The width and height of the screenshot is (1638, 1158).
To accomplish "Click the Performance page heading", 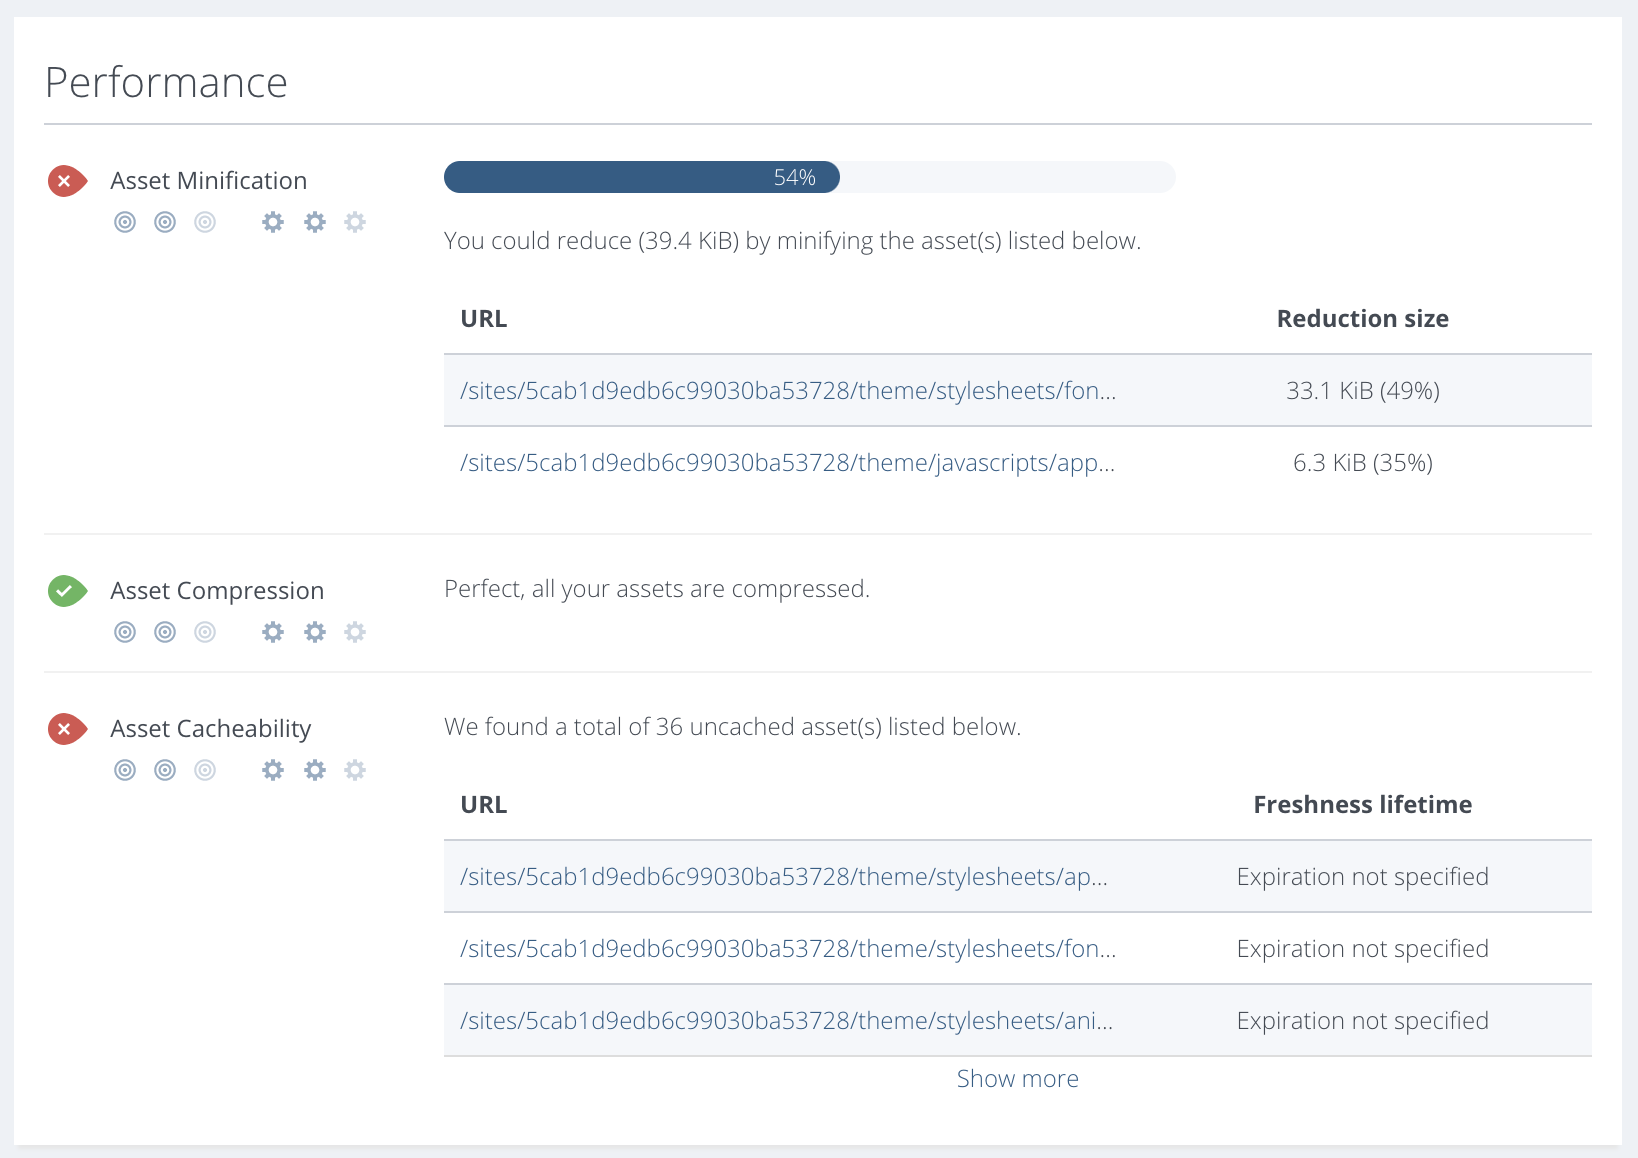I will (x=165, y=82).
